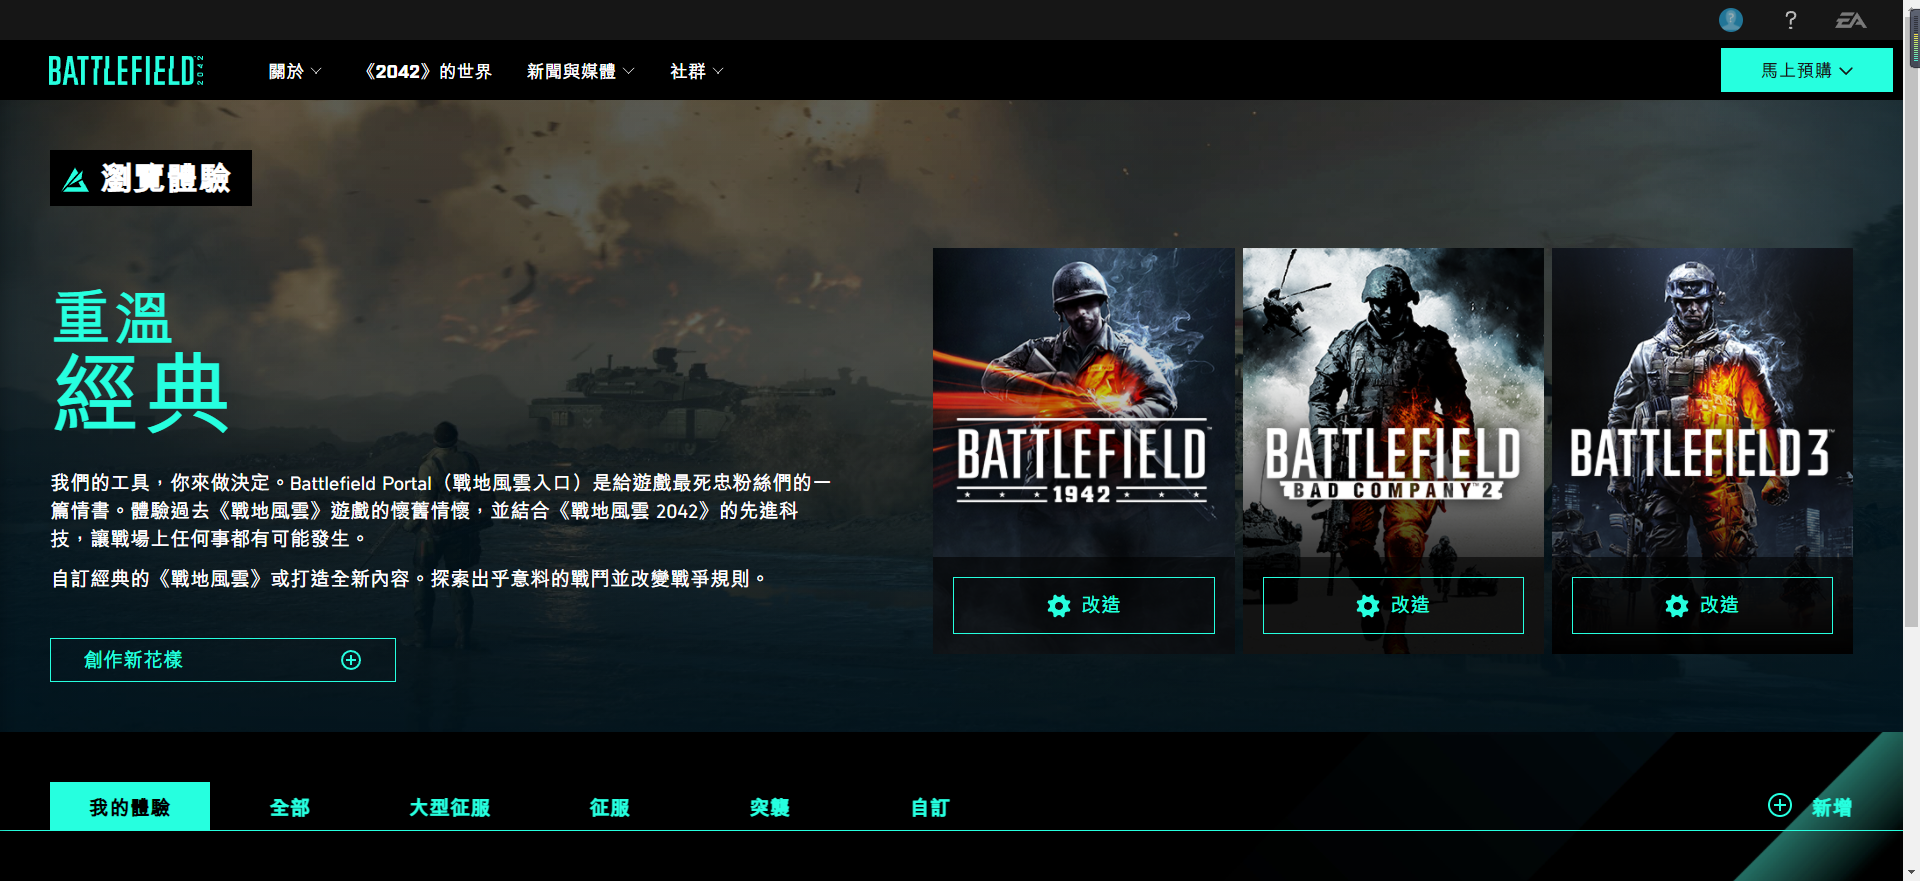
Task: Click the EA logo icon
Action: click(x=1850, y=20)
